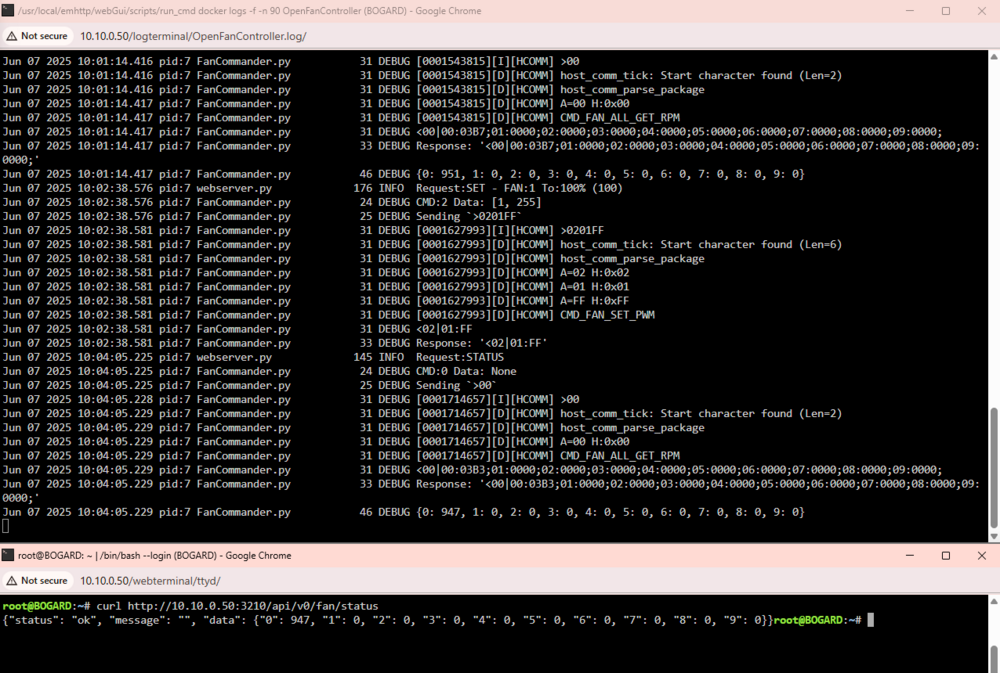The width and height of the screenshot is (1000, 673).
Task: Minimize the OpenFanController log window
Action: (x=910, y=11)
